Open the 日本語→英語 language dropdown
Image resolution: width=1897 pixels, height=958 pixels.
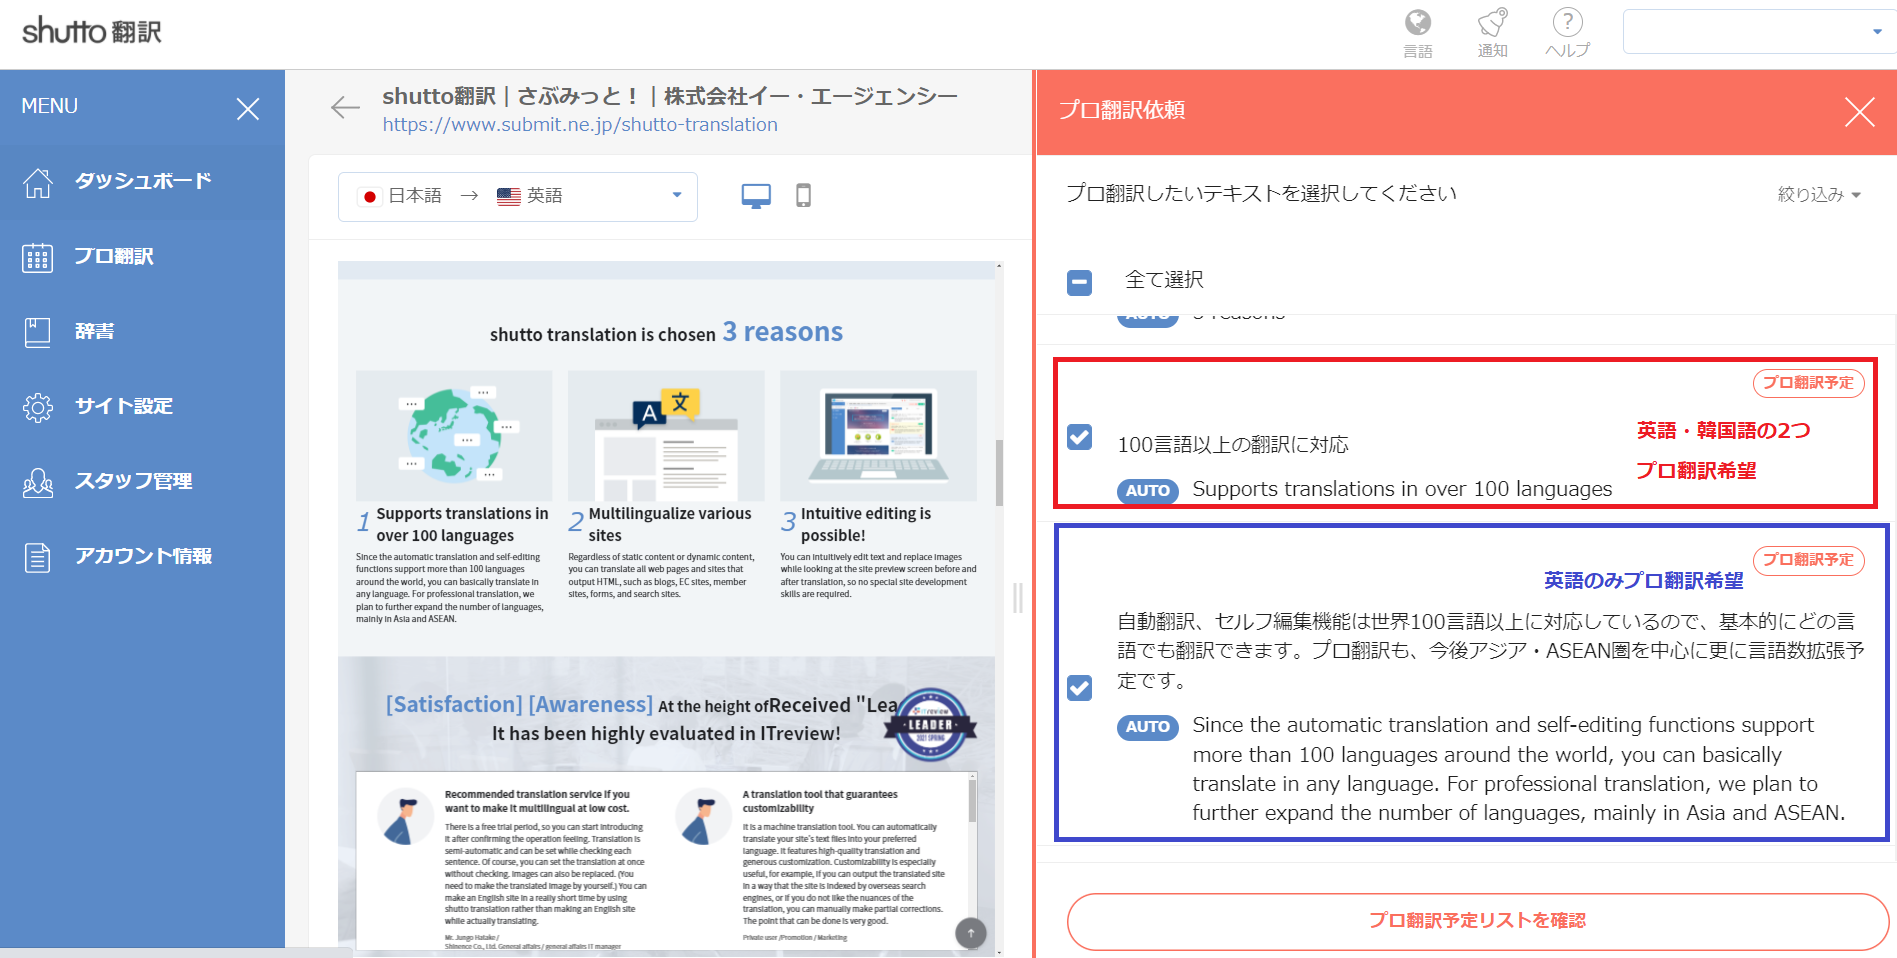tap(518, 196)
